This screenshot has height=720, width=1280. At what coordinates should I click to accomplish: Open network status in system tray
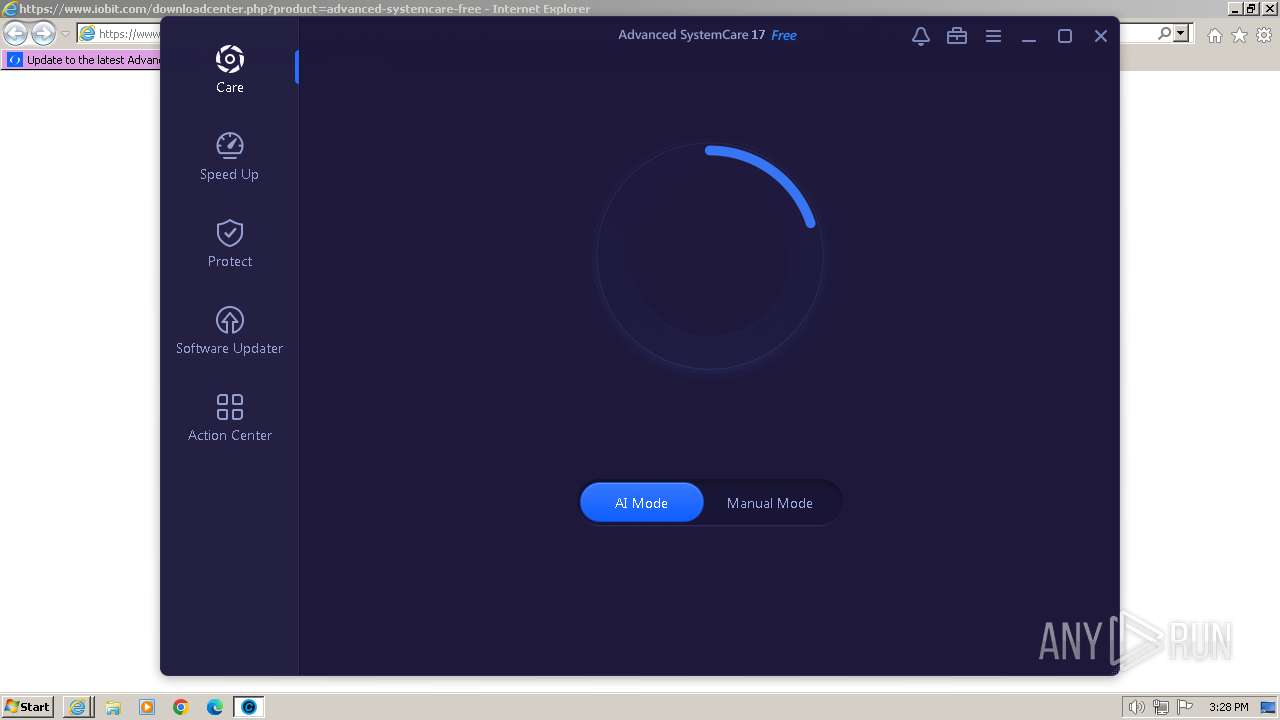coord(1162,707)
